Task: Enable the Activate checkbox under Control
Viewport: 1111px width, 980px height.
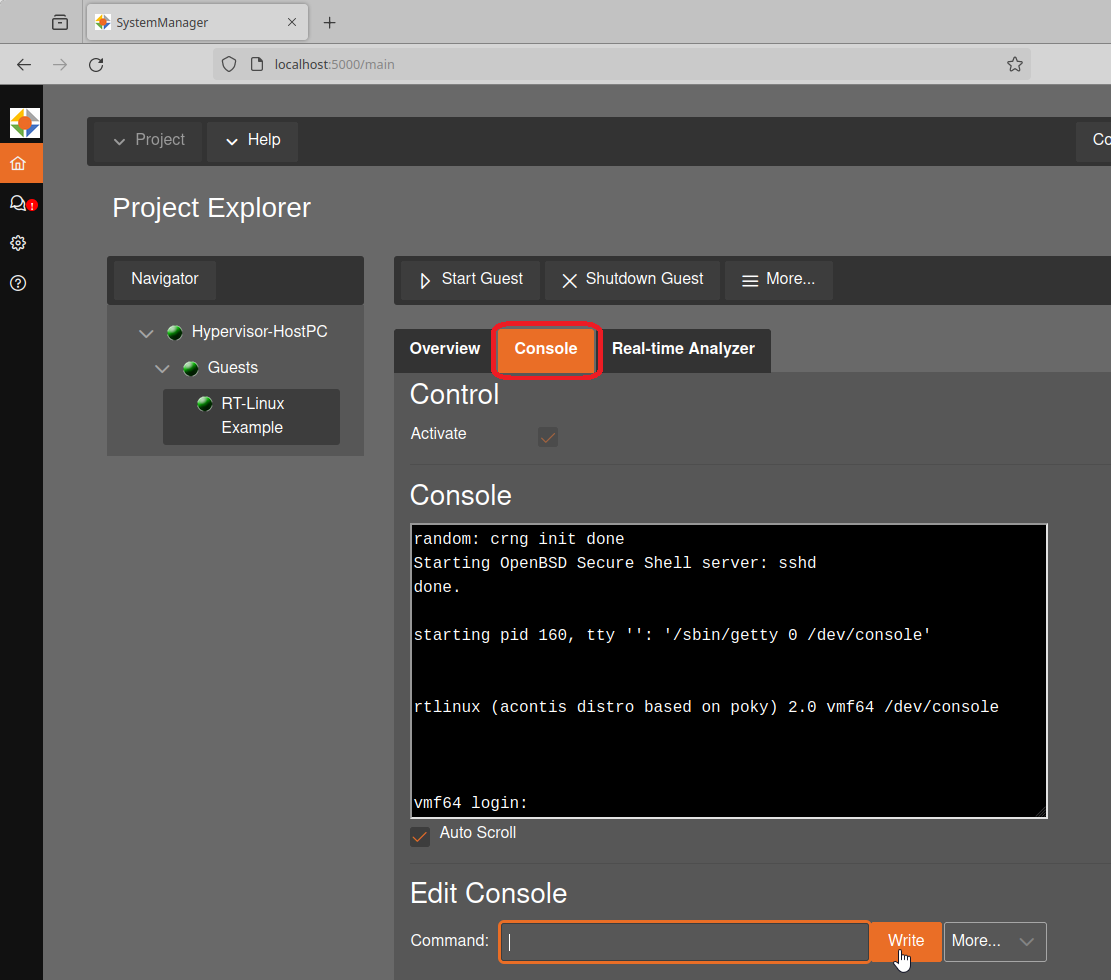Action: point(547,437)
